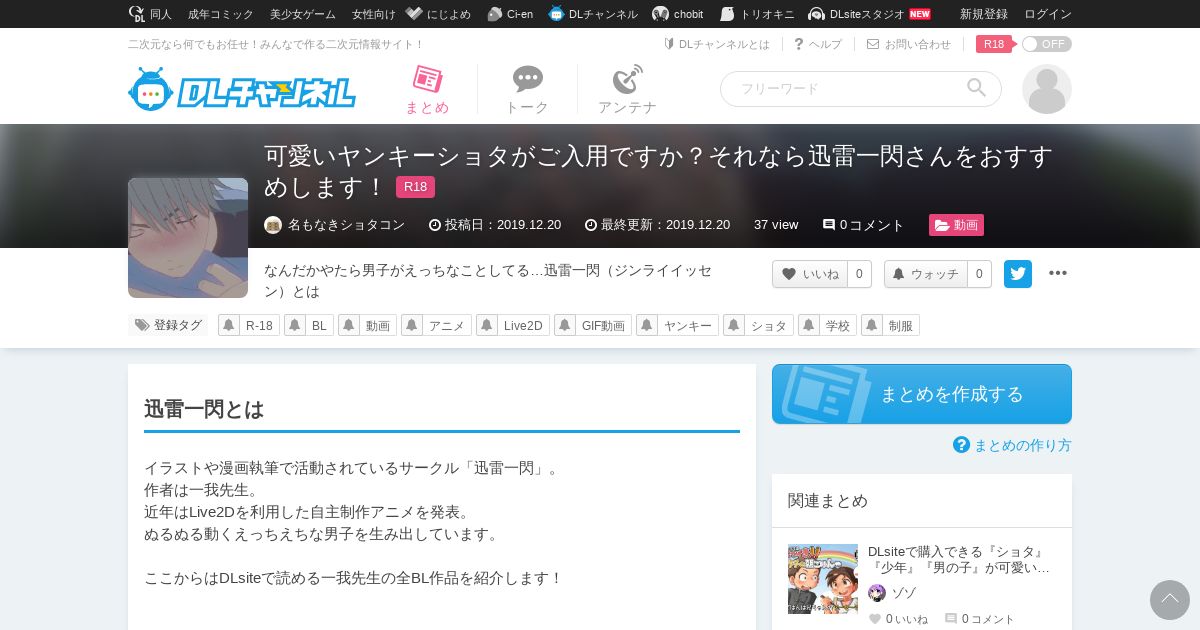Watch the R-18 tag via bell icon
This screenshot has width=1200, height=630.
tap(229, 325)
